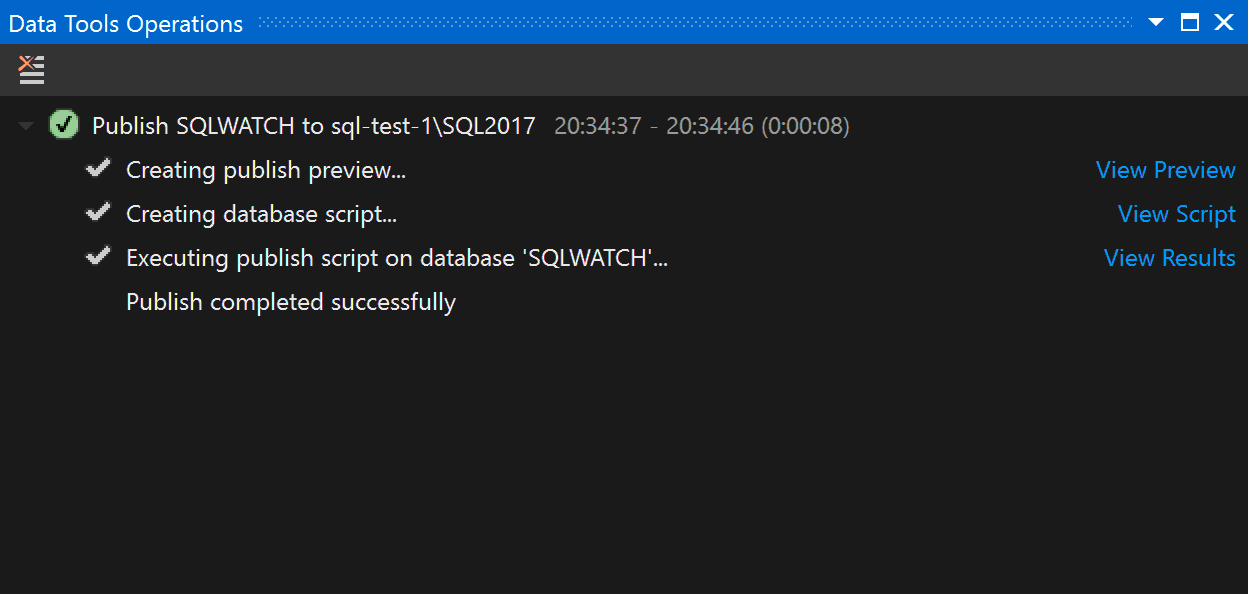The width and height of the screenshot is (1248, 594).
Task: Click the green success check icon
Action: tap(64, 125)
